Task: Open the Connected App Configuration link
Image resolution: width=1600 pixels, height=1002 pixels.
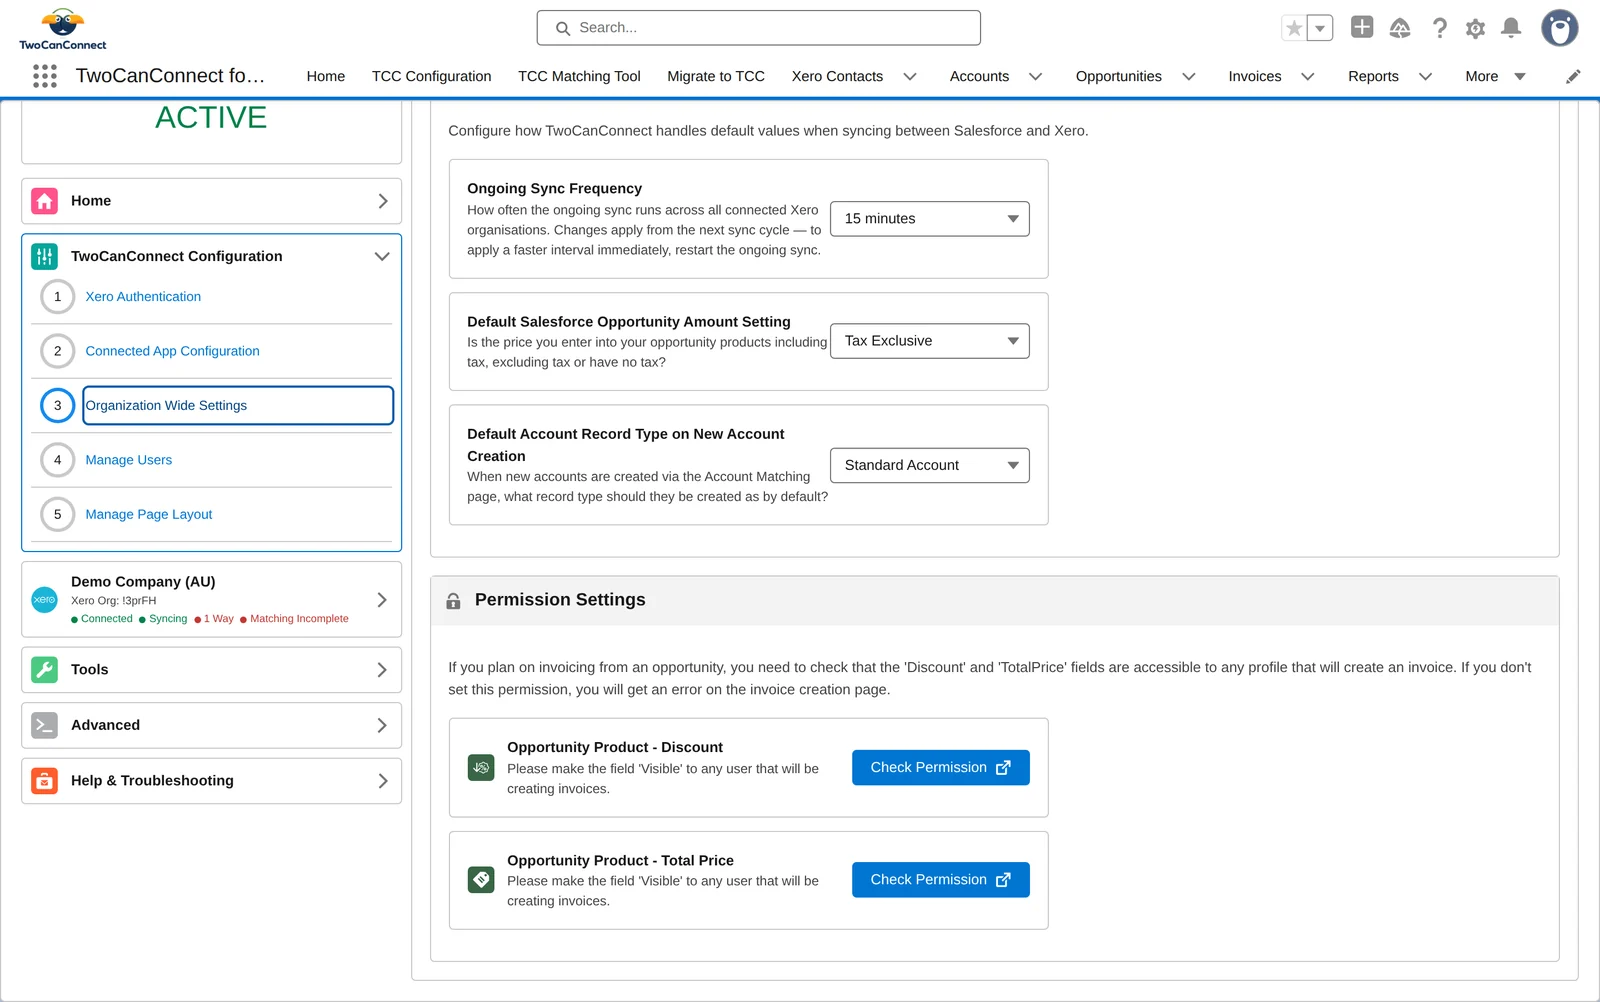Action: [x=172, y=351]
